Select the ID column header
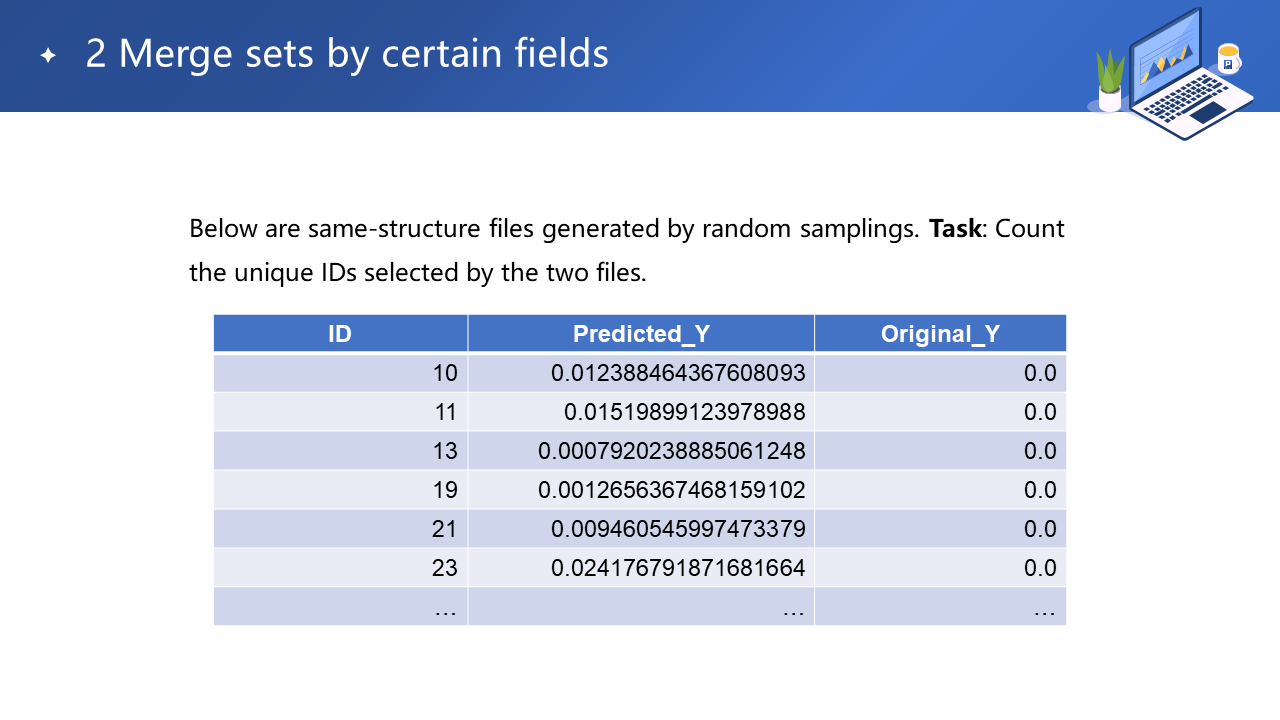1280x720 pixels. click(x=340, y=334)
